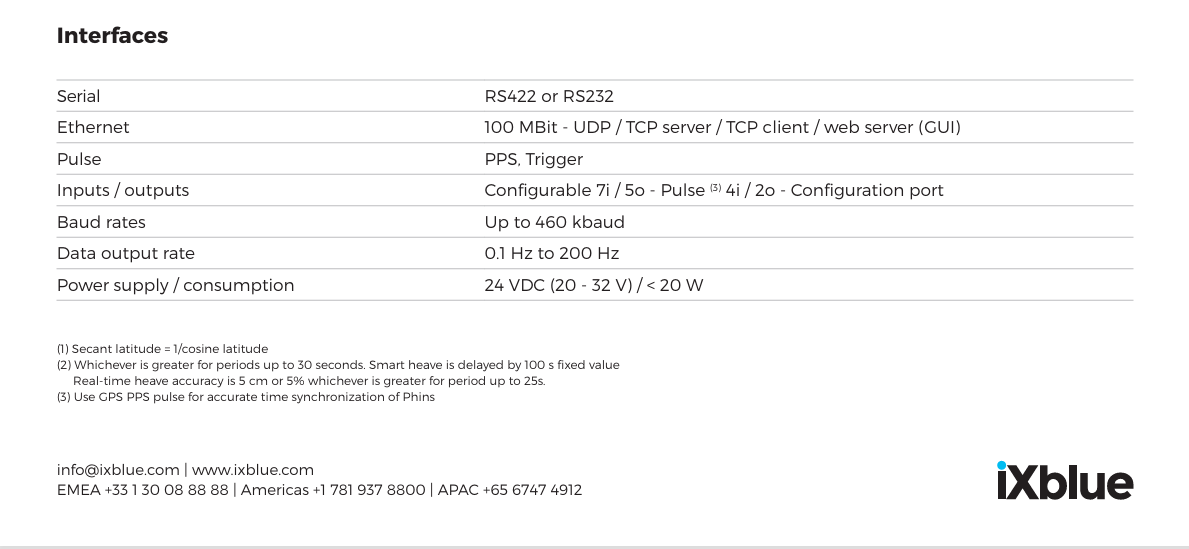Screen dimensions: 1189x549
Task: Click the RS422 or RS232 value
Action: tap(549, 96)
